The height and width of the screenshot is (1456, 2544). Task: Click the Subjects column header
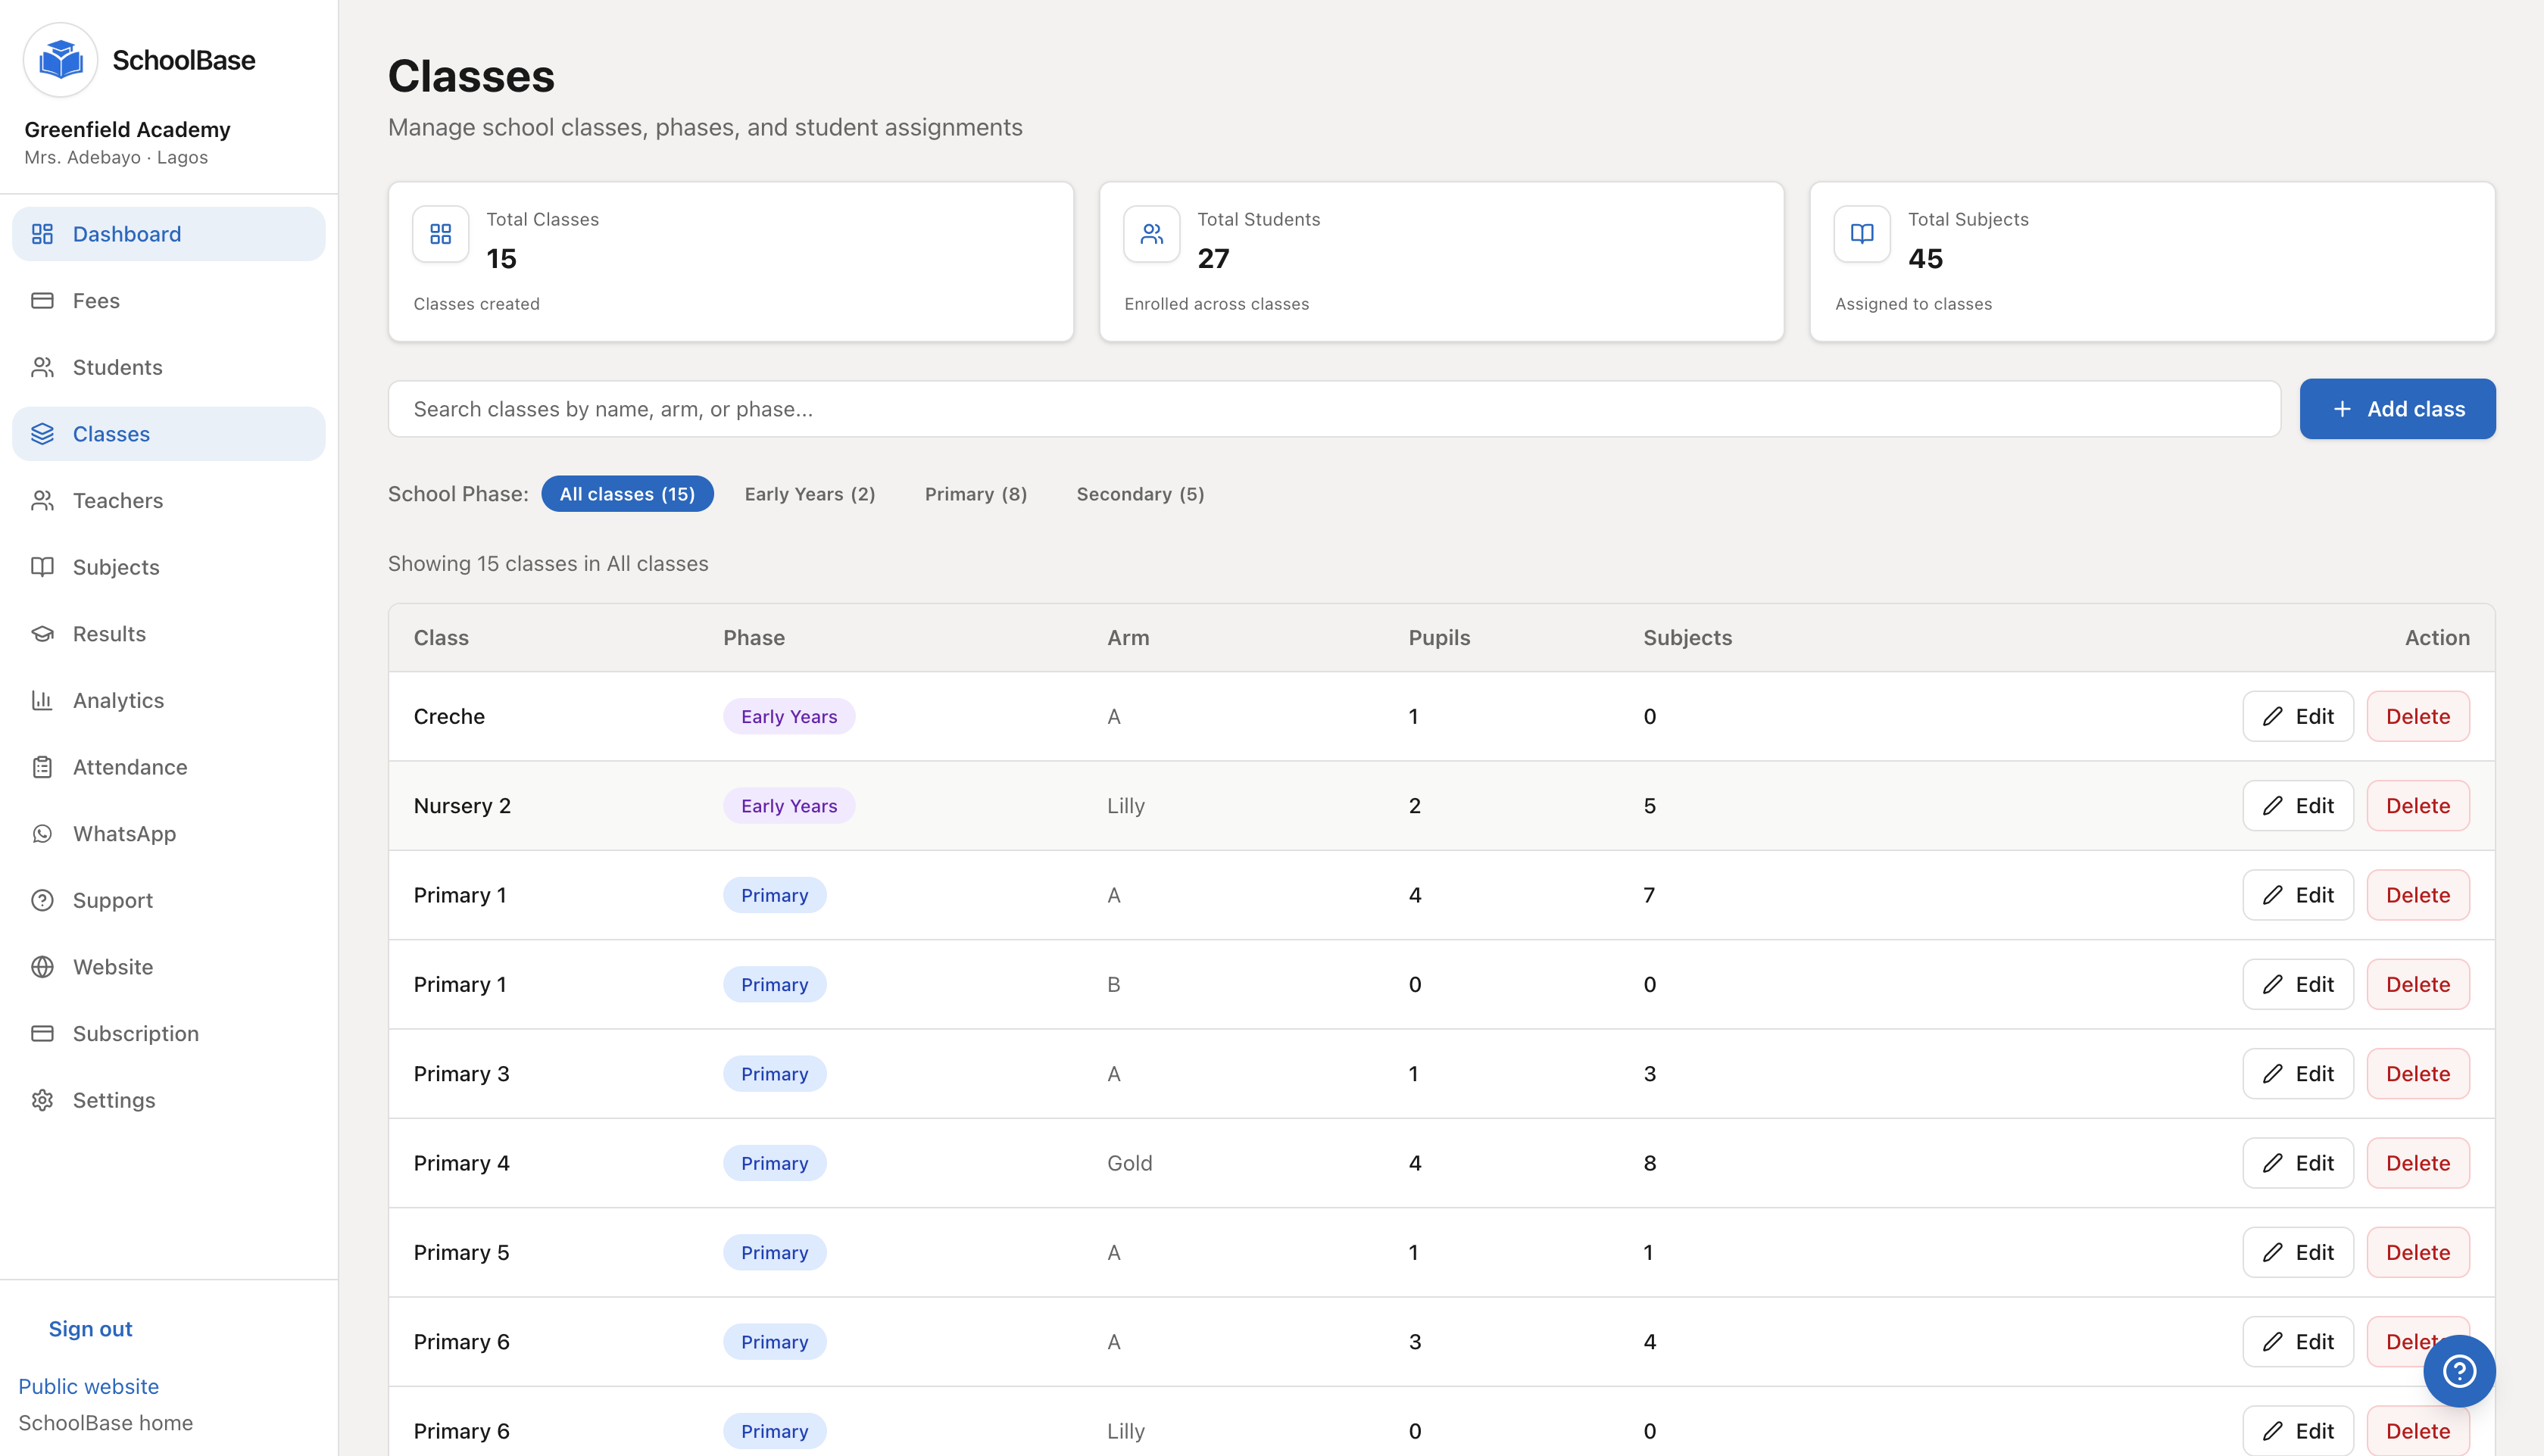tap(1688, 638)
